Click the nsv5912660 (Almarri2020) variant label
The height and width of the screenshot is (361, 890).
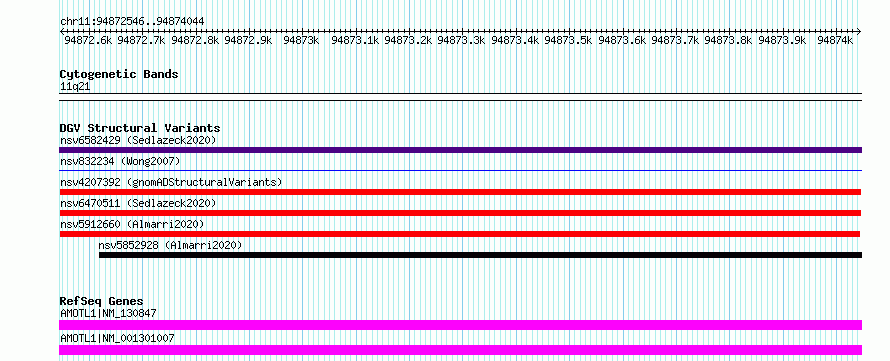pyautogui.click(x=132, y=224)
